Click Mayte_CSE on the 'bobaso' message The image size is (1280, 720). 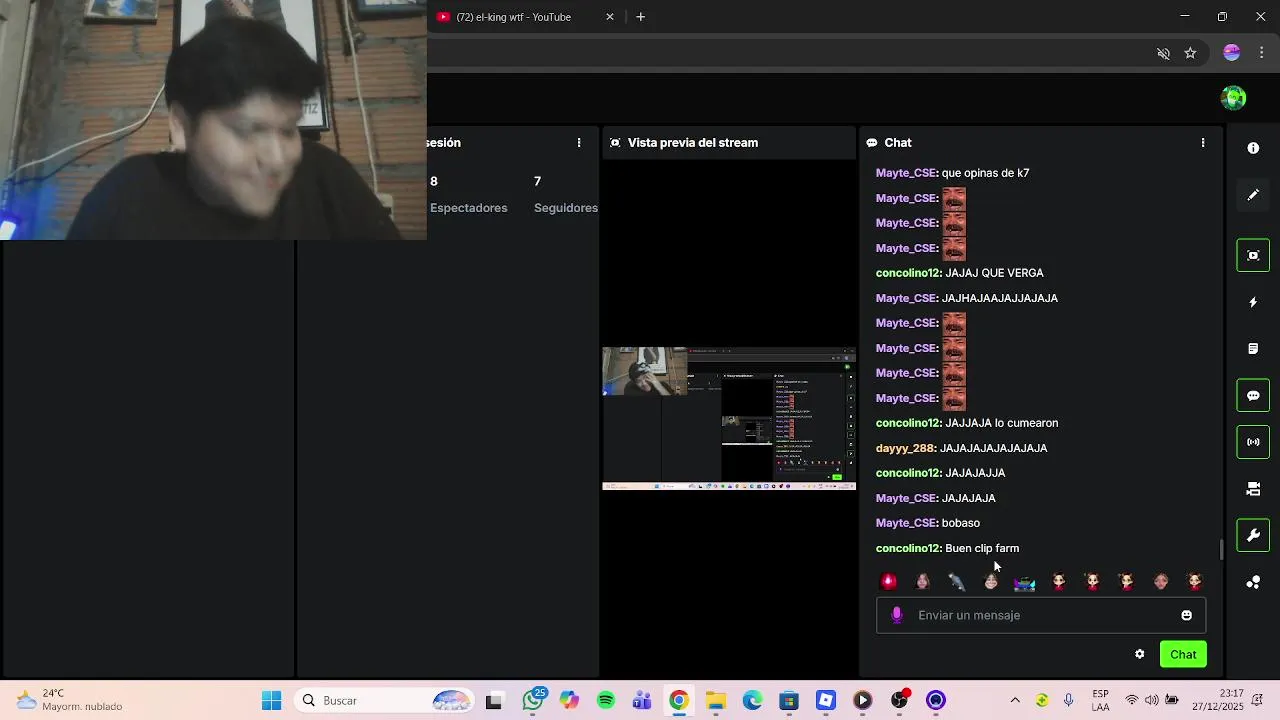[x=905, y=523]
